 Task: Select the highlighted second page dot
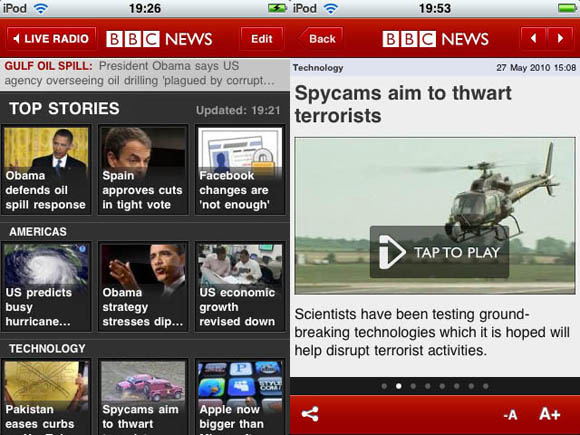click(x=398, y=386)
